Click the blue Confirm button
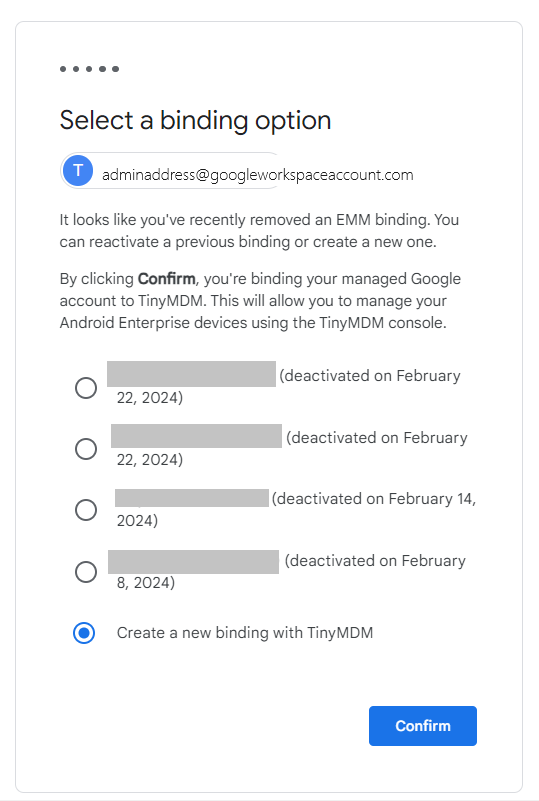The height and width of the screenshot is (801, 539). [x=423, y=726]
